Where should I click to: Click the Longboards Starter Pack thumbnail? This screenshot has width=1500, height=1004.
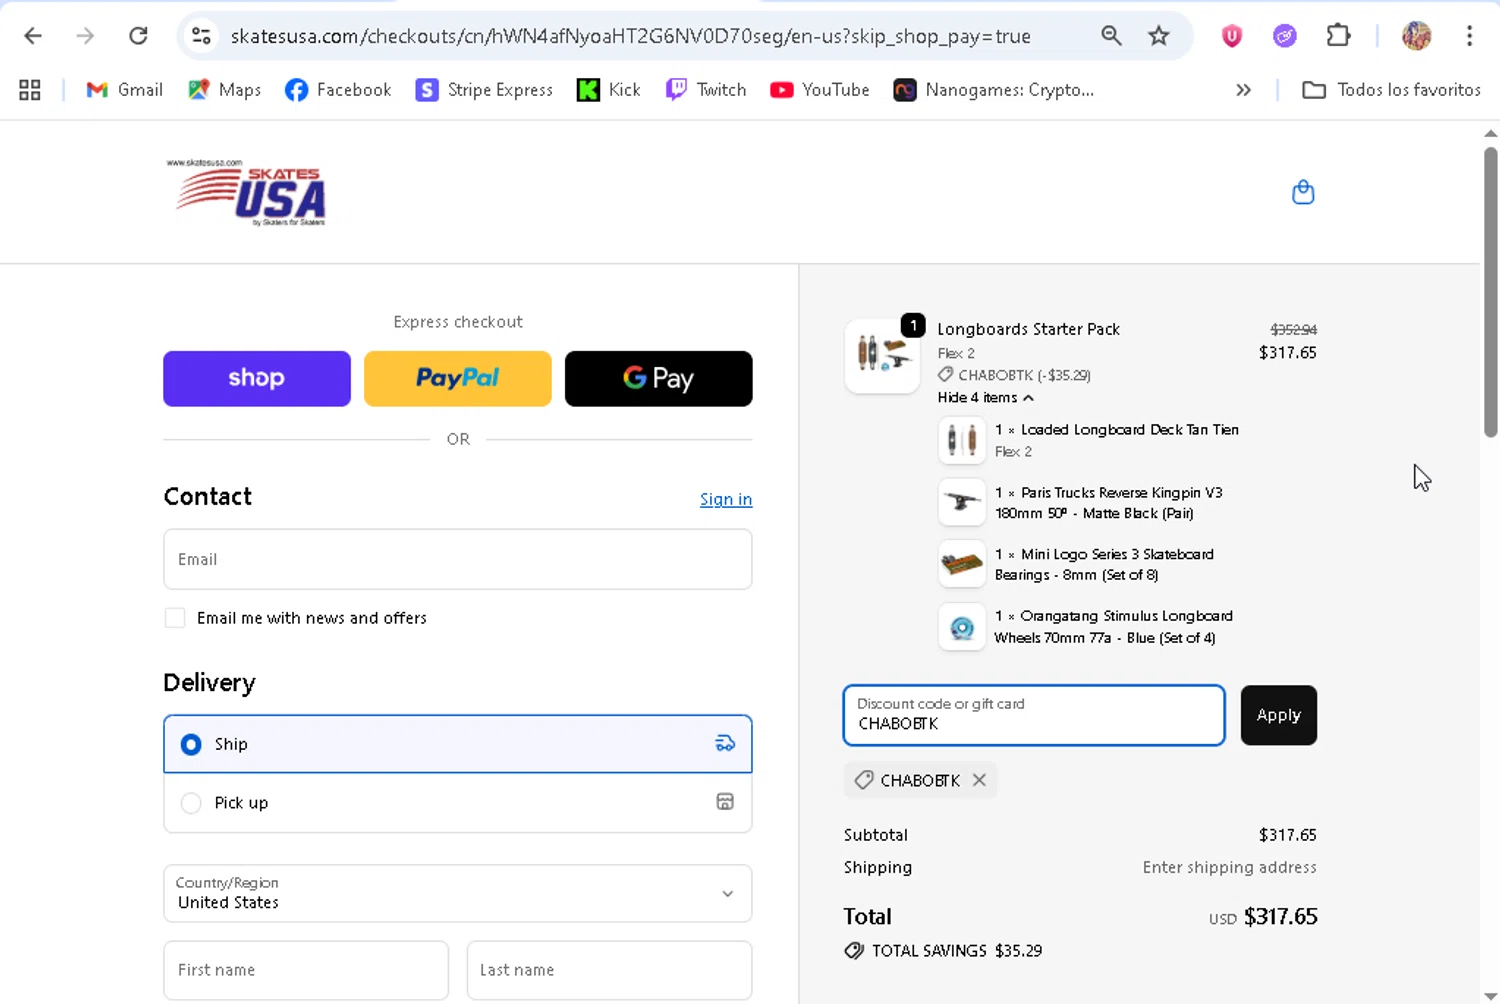[x=882, y=356]
